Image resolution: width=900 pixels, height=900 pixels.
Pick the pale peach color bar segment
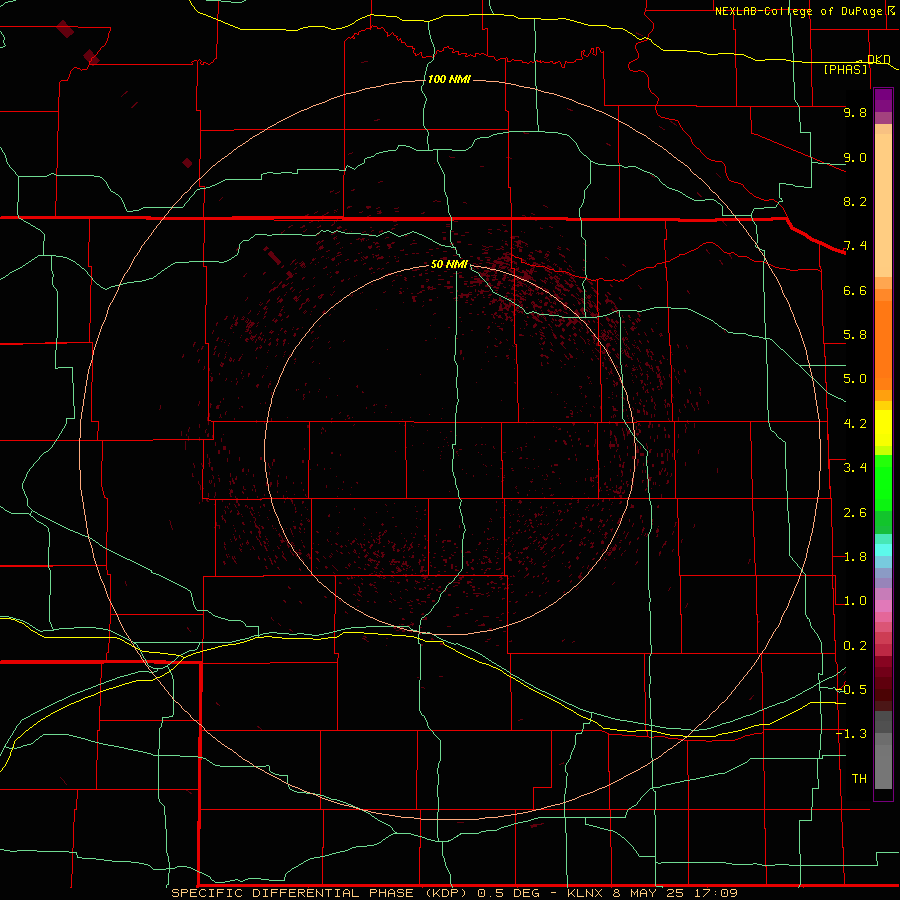click(x=883, y=205)
